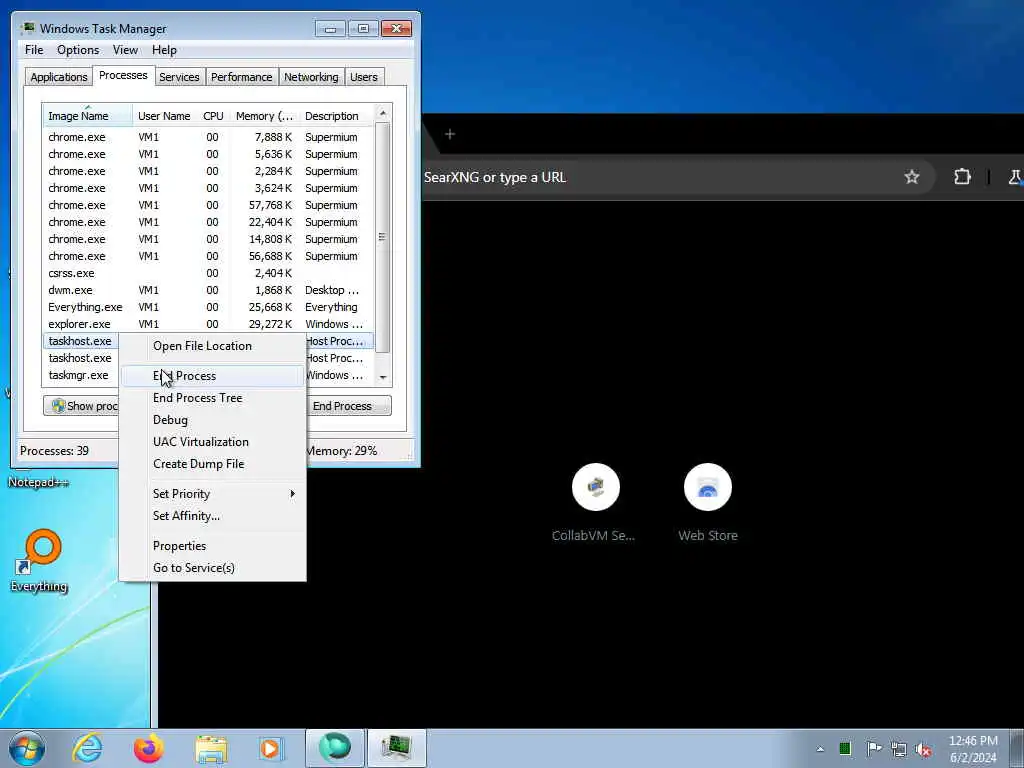Bookmark page with star icon
The height and width of the screenshot is (768, 1024).
pyautogui.click(x=912, y=177)
